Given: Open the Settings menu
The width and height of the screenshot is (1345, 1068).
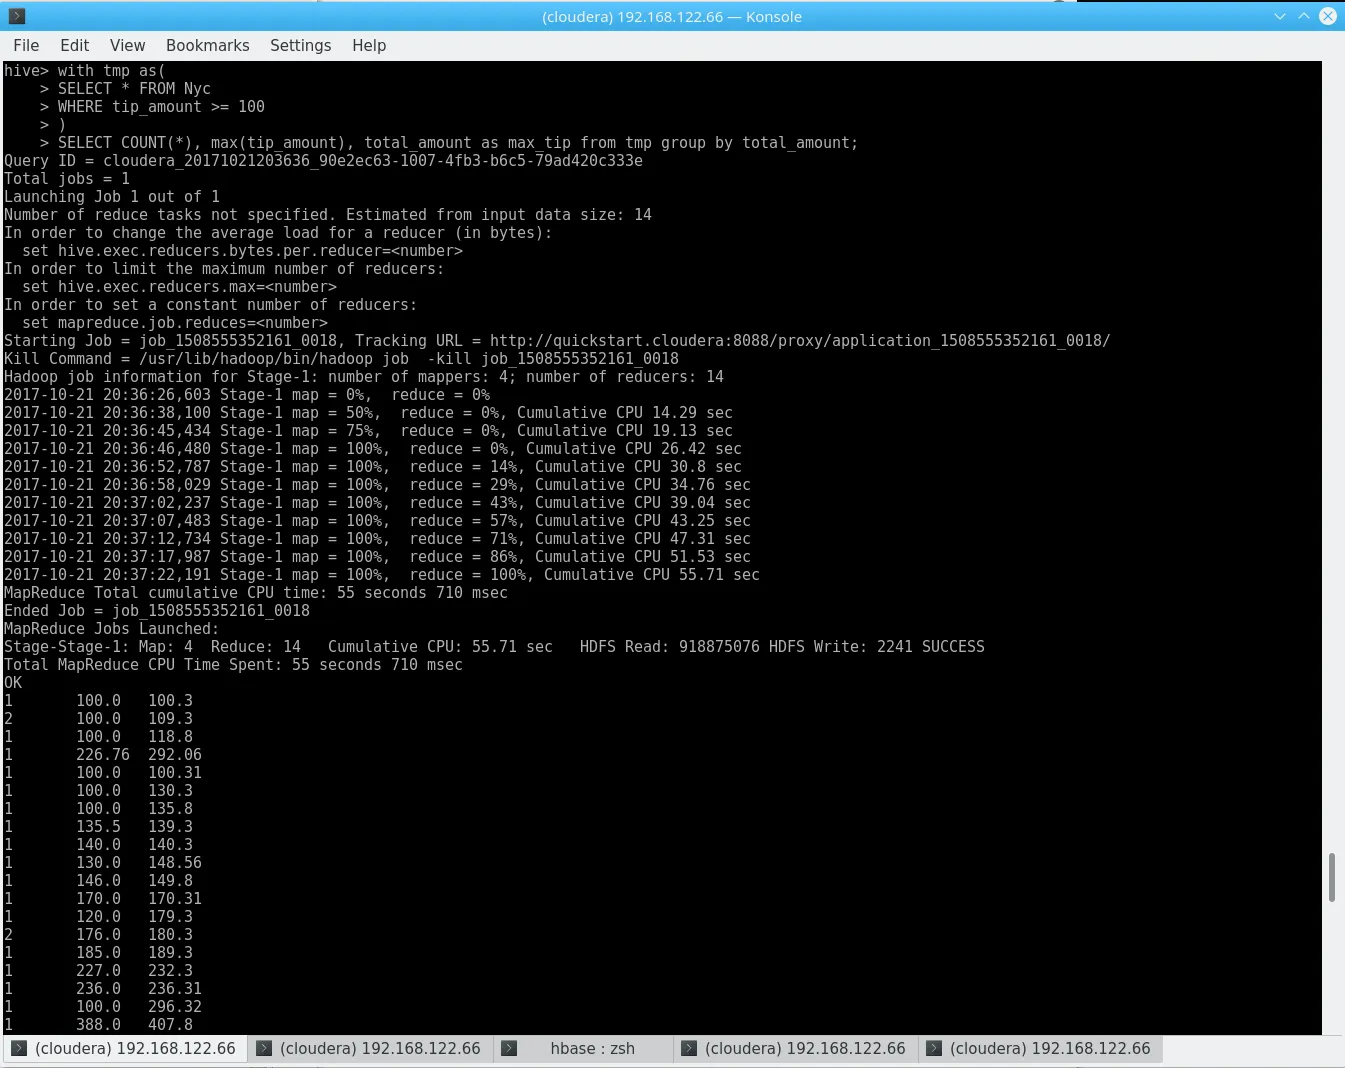Looking at the screenshot, I should [x=300, y=45].
